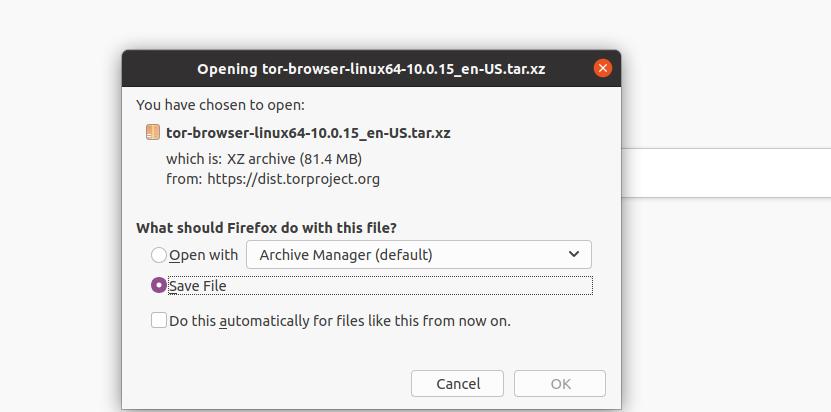Click the dialog title bar text

(x=371, y=69)
